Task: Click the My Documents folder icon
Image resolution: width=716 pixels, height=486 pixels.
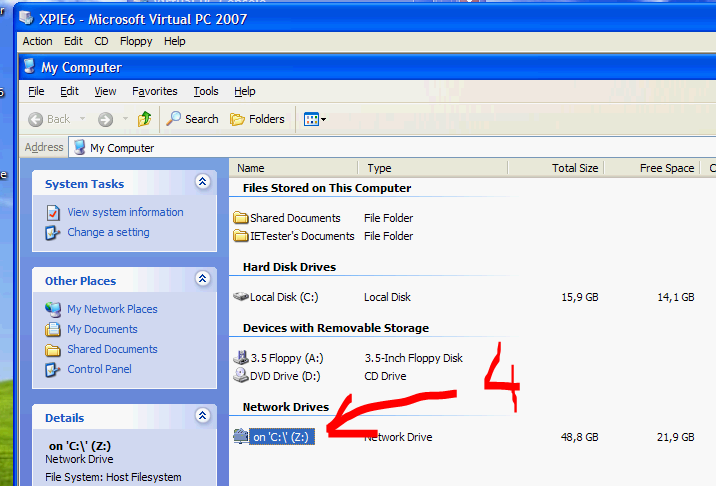Action: [x=53, y=329]
